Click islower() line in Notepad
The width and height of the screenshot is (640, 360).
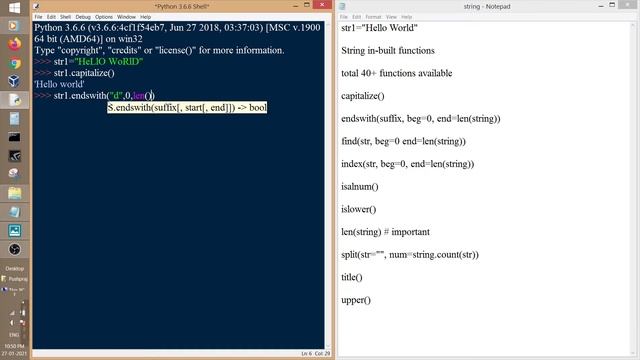click(358, 209)
